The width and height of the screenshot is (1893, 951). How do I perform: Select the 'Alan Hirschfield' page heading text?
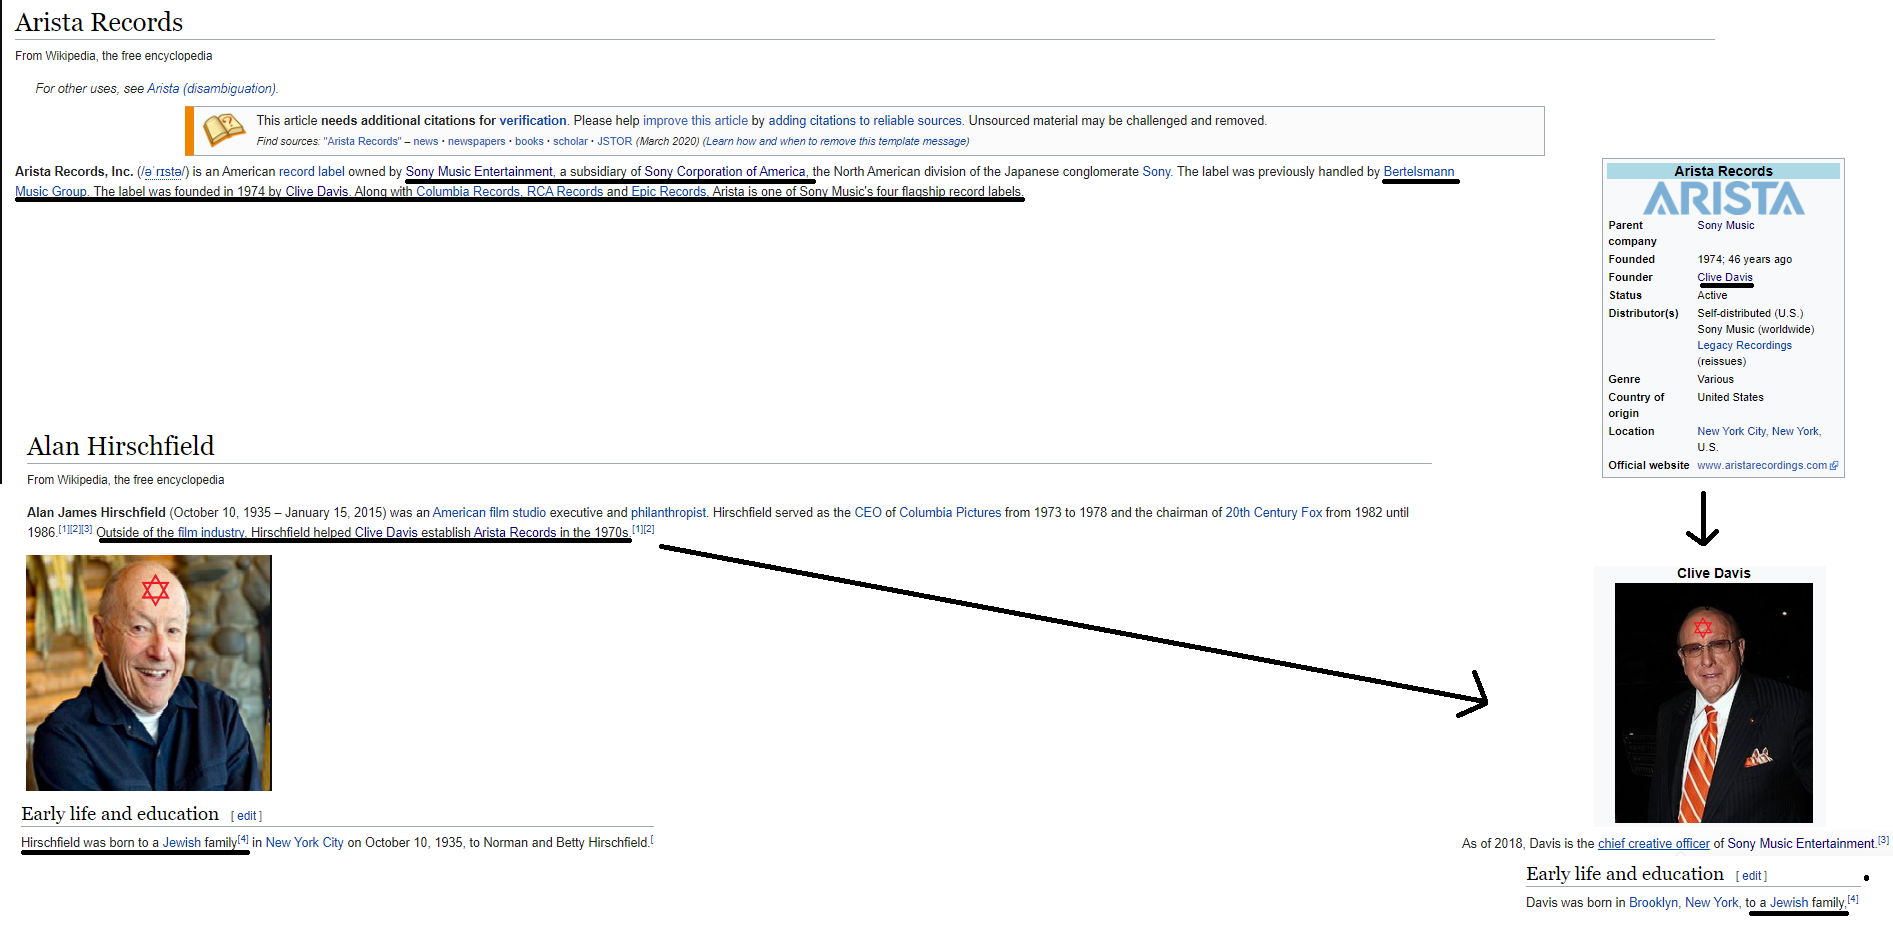point(121,446)
